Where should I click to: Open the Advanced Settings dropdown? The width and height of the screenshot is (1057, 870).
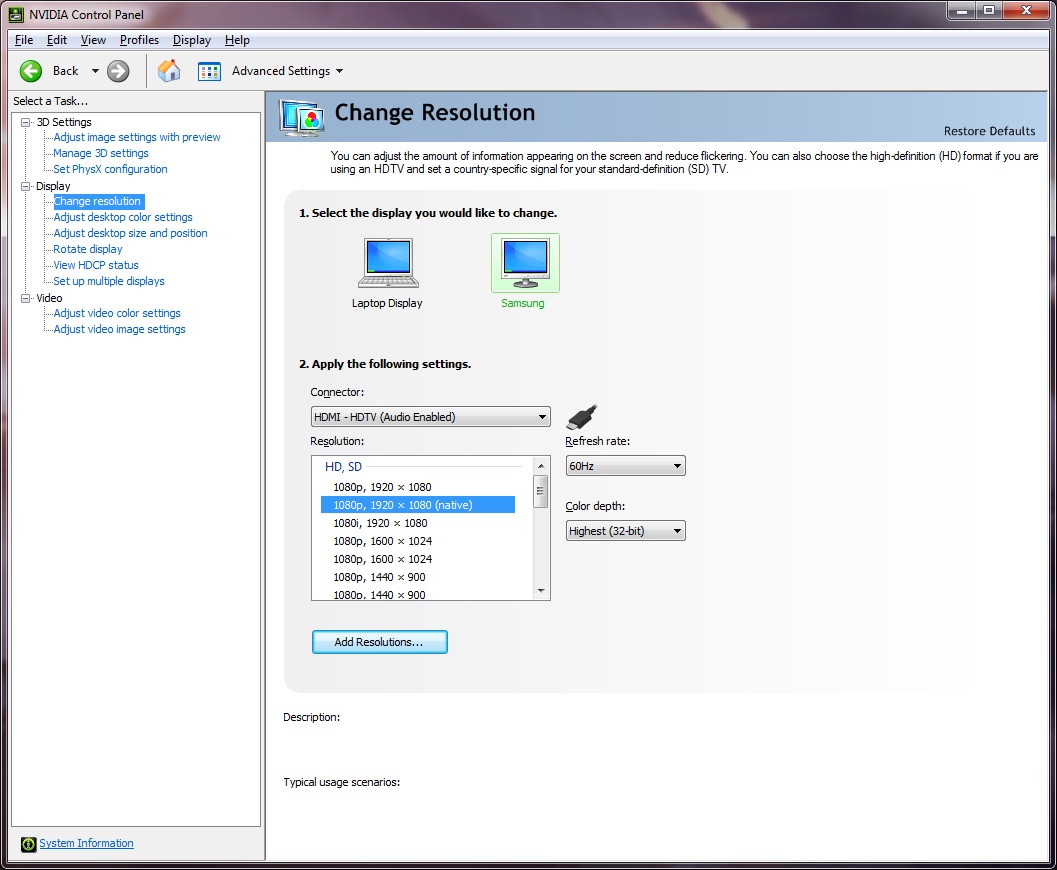339,71
